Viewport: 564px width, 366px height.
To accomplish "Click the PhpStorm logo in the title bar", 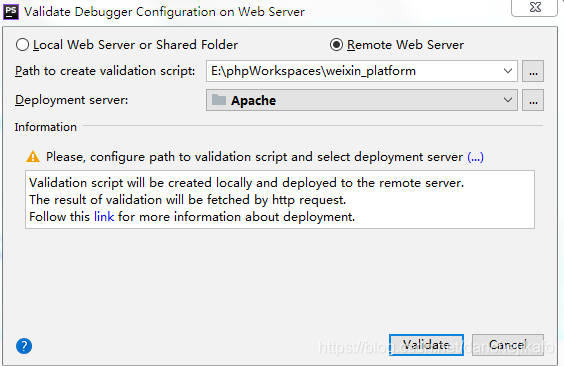I will pyautogui.click(x=11, y=12).
